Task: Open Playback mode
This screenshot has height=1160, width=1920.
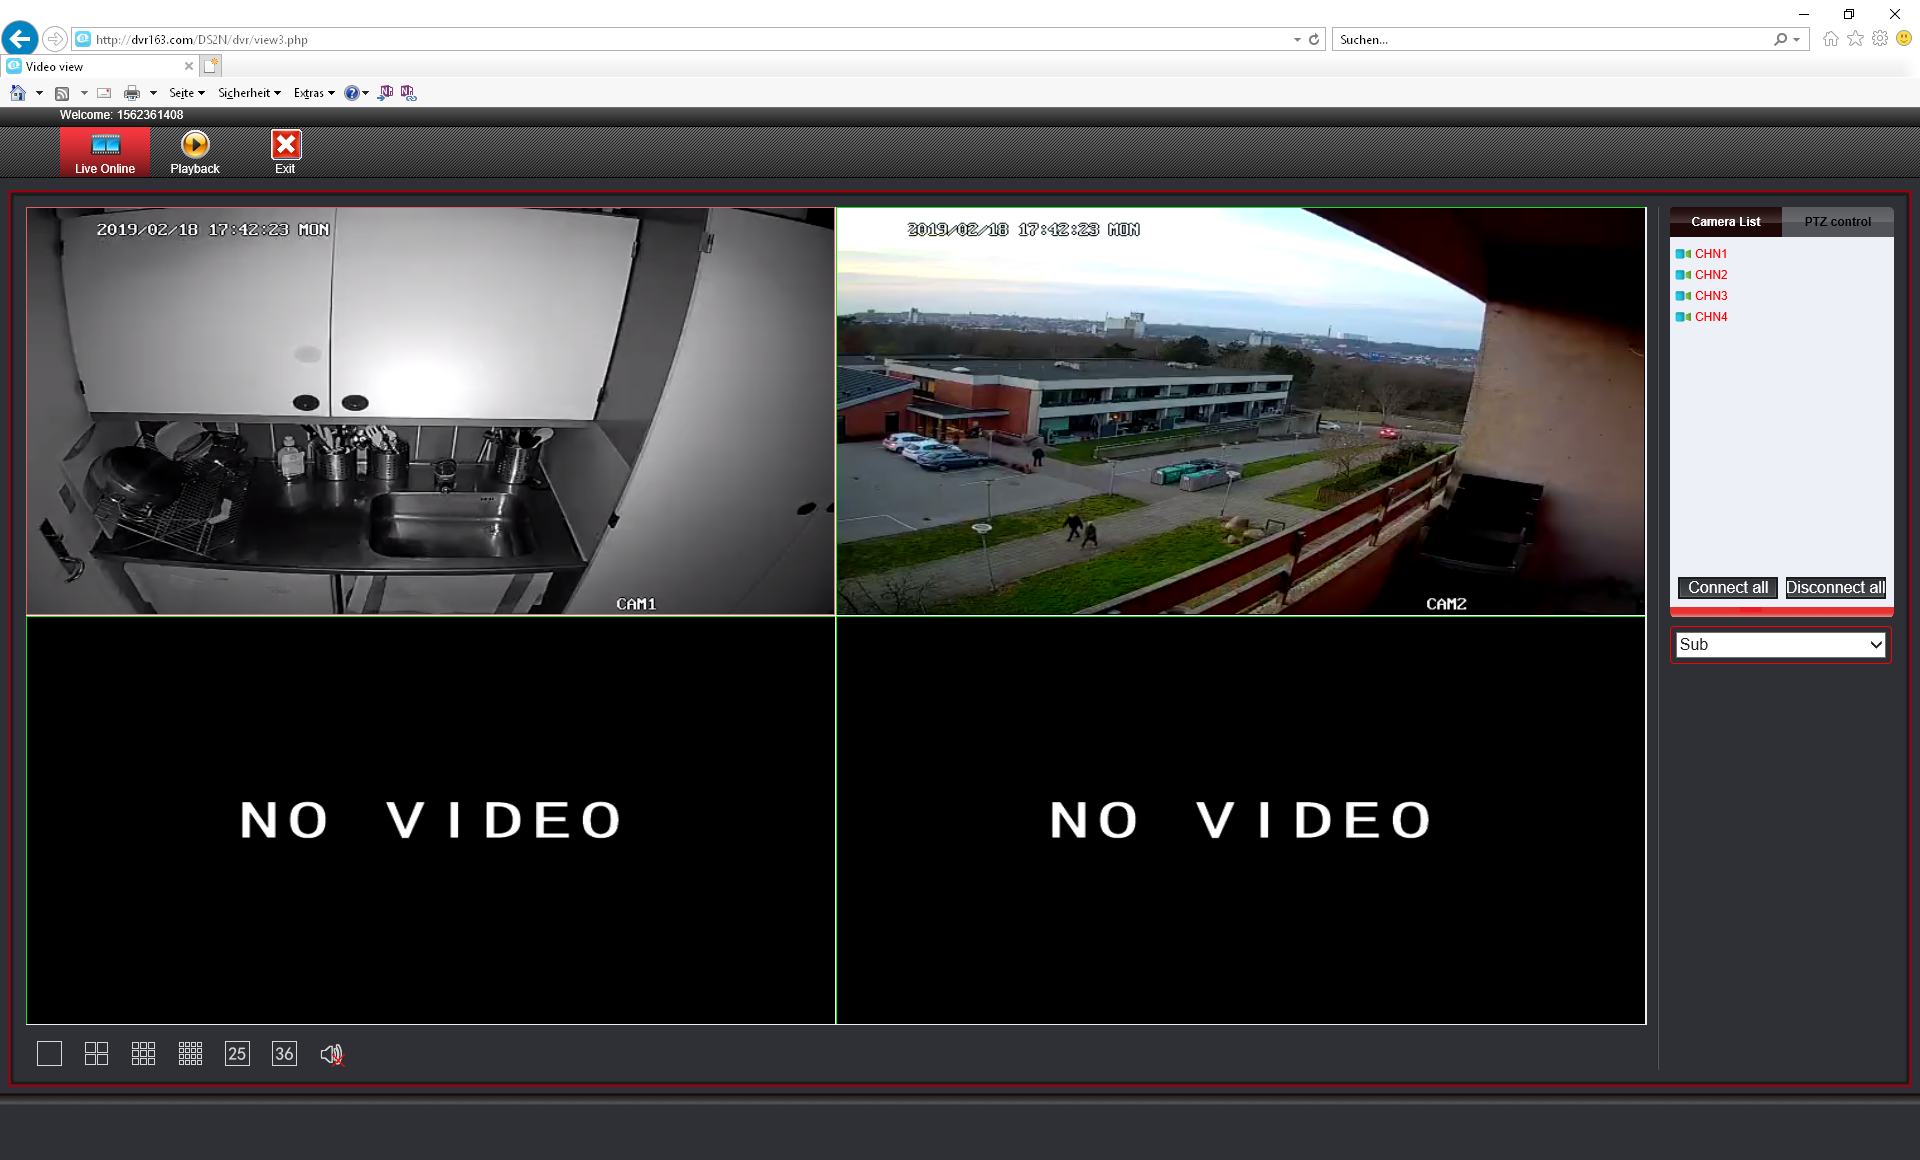Action: [195, 152]
